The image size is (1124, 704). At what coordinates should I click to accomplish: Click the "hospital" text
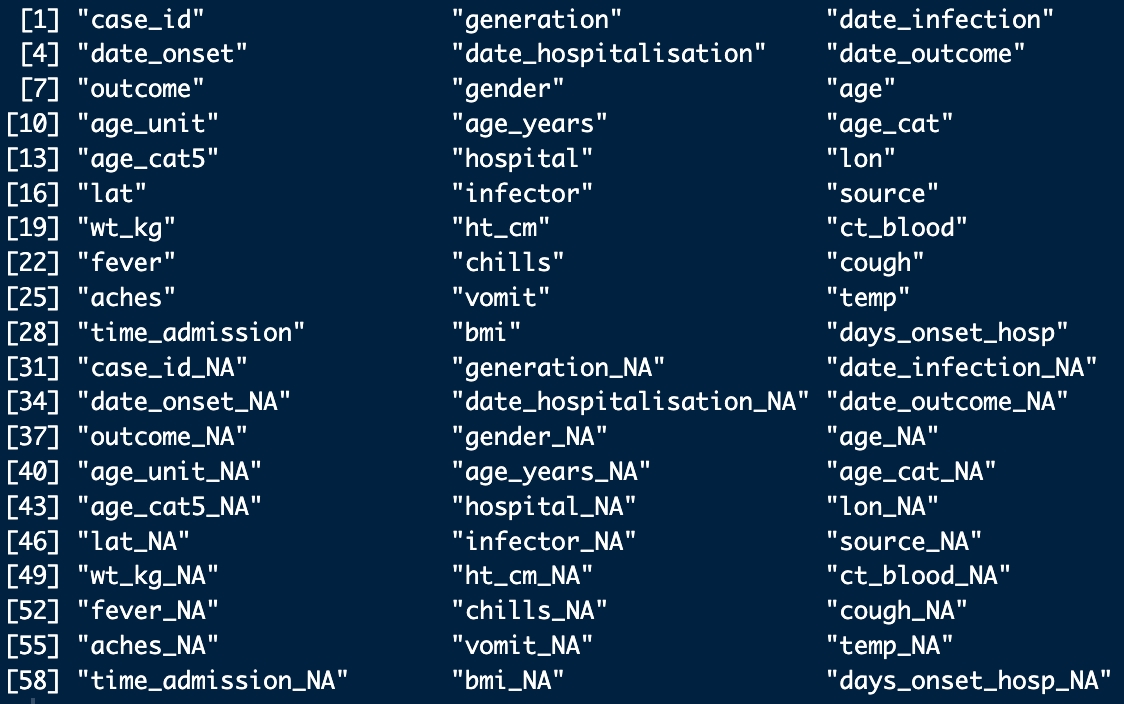pyautogui.click(x=522, y=158)
